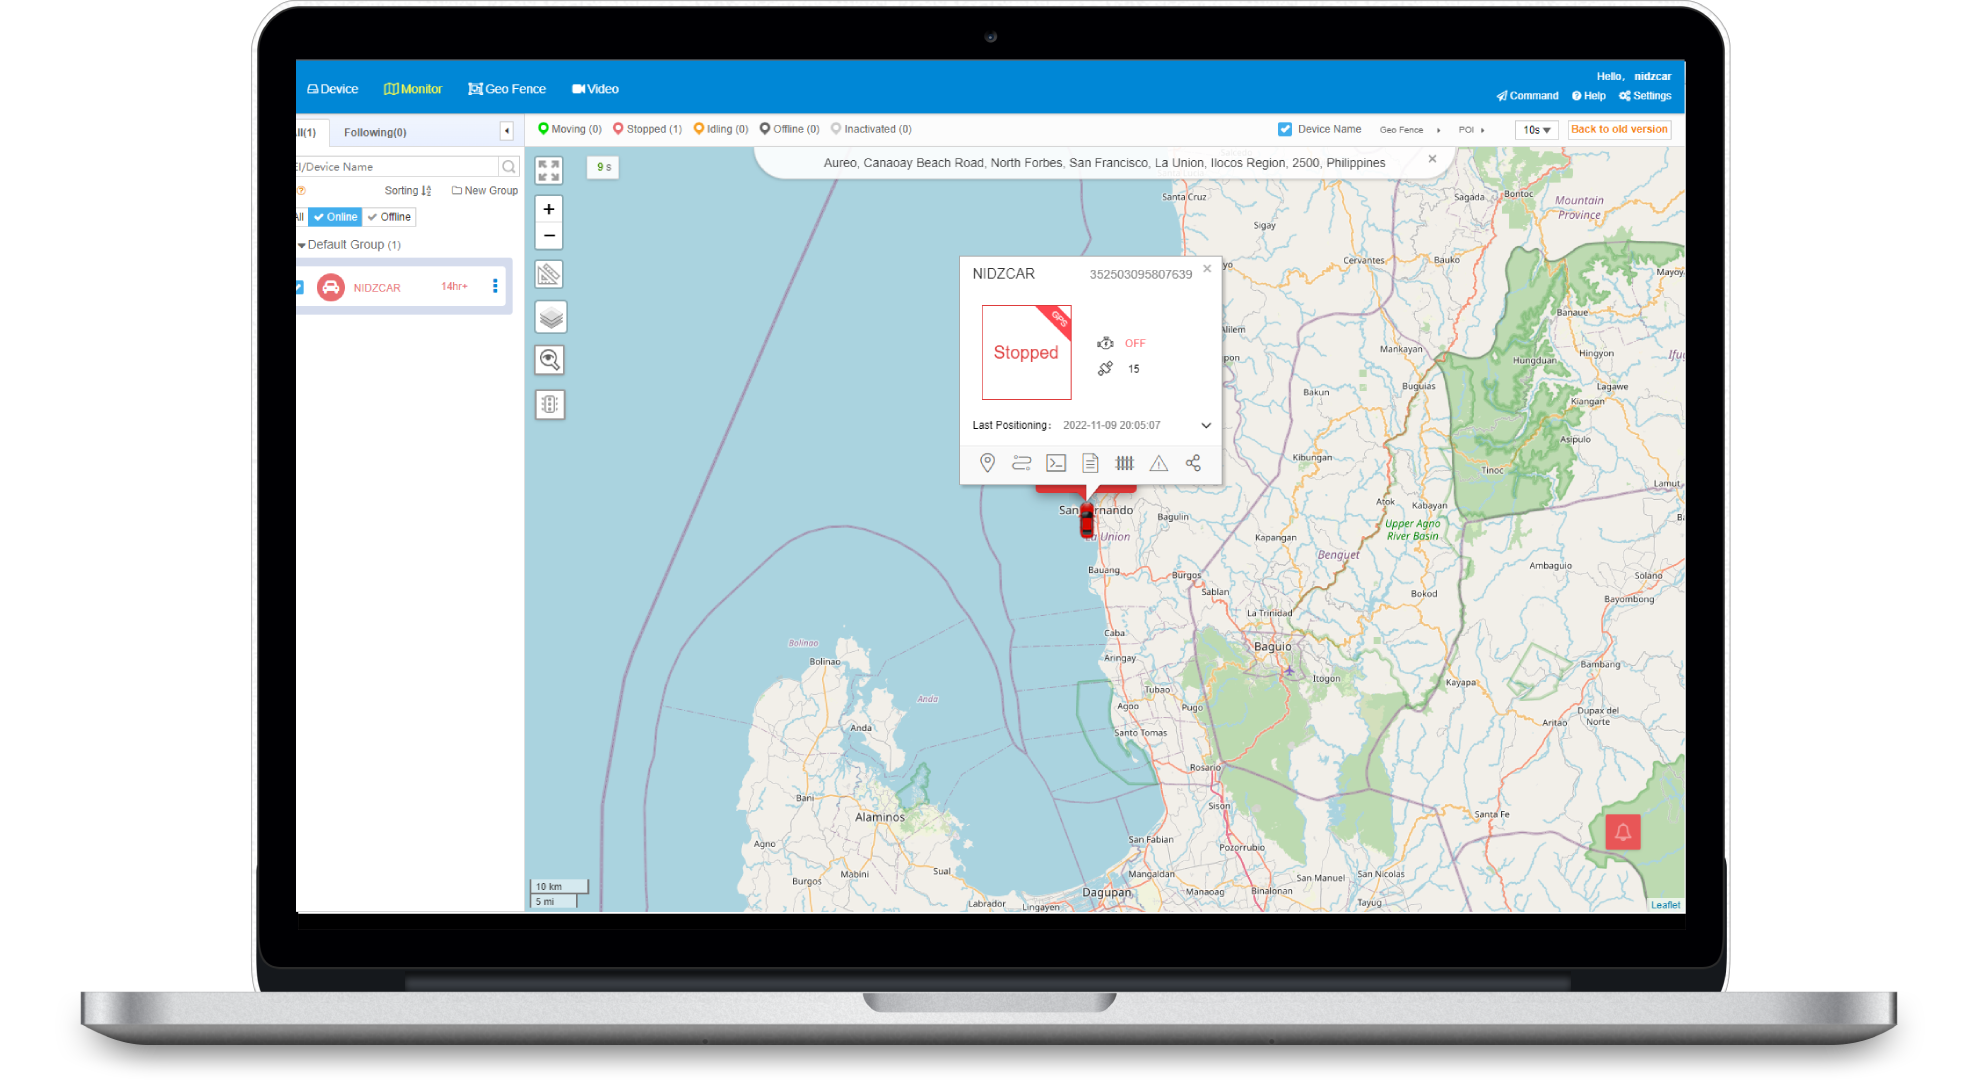The image size is (1980, 1080).
Task: Expand the Geo Fence map dropdown
Action: 1410,130
